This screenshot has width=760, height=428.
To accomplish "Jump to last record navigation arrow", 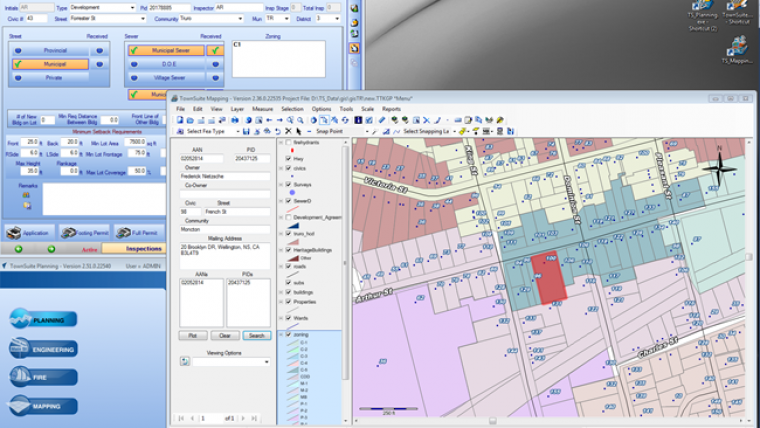I will 253,418.
